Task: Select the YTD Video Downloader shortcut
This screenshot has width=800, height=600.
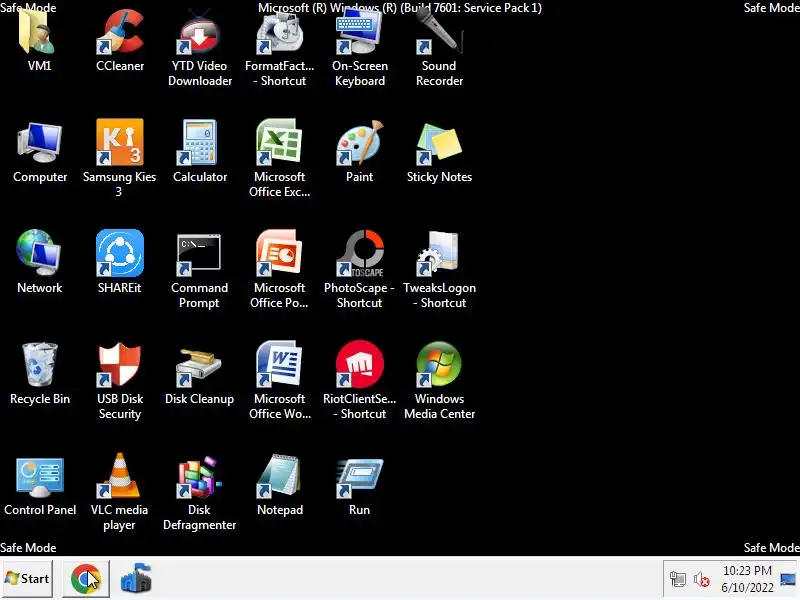Action: pos(199,32)
